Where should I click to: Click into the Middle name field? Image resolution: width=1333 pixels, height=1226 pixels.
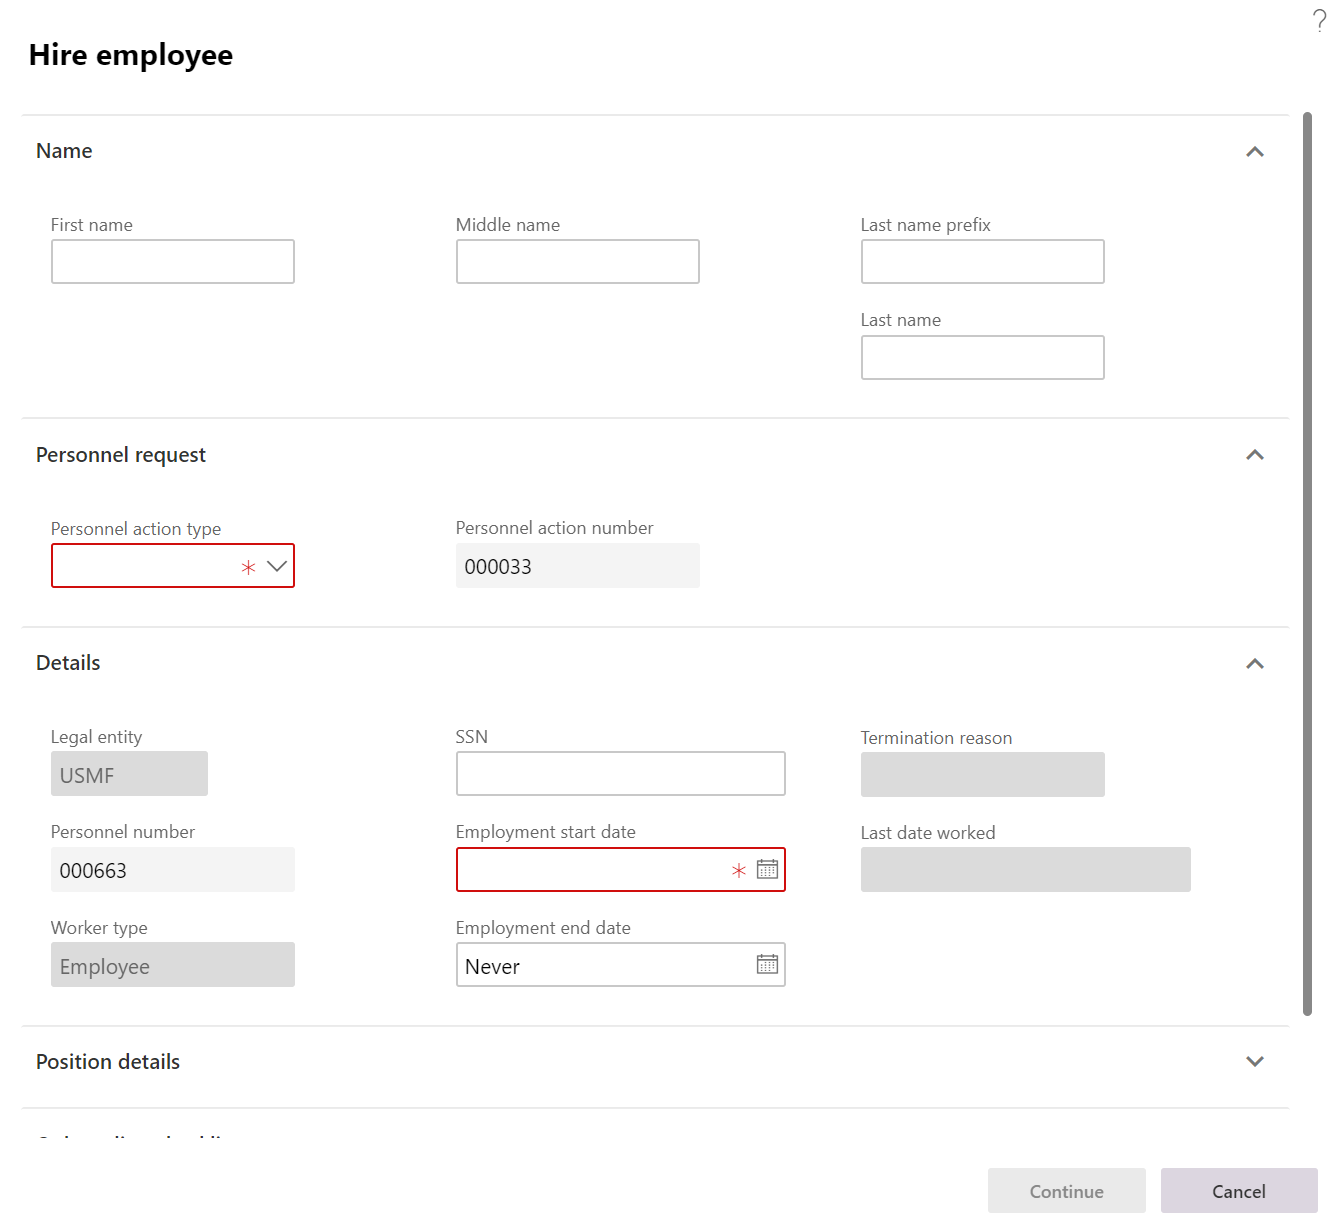tap(577, 261)
